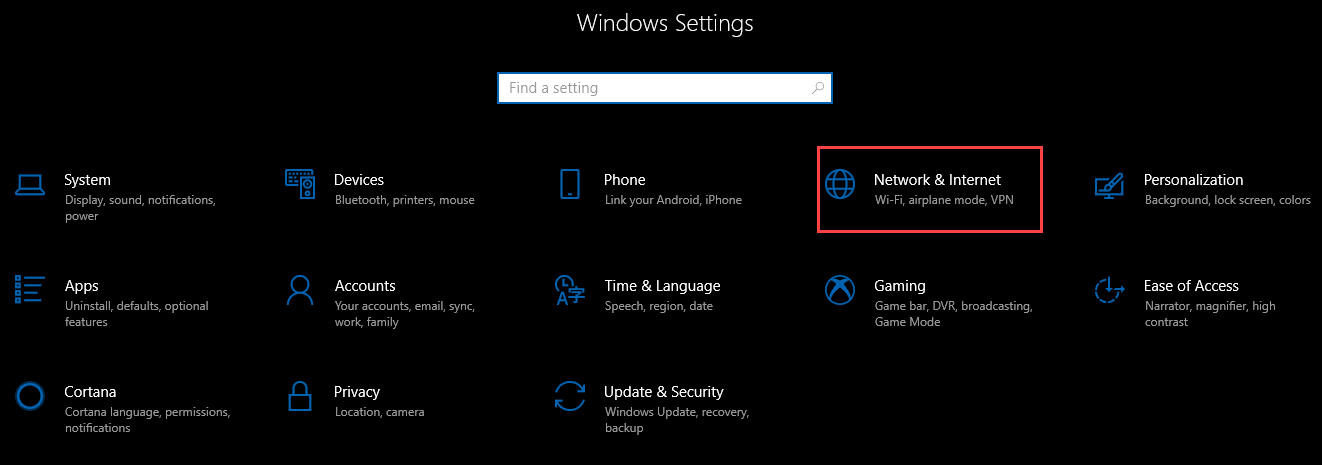Select the Time & Language icon

(x=570, y=290)
